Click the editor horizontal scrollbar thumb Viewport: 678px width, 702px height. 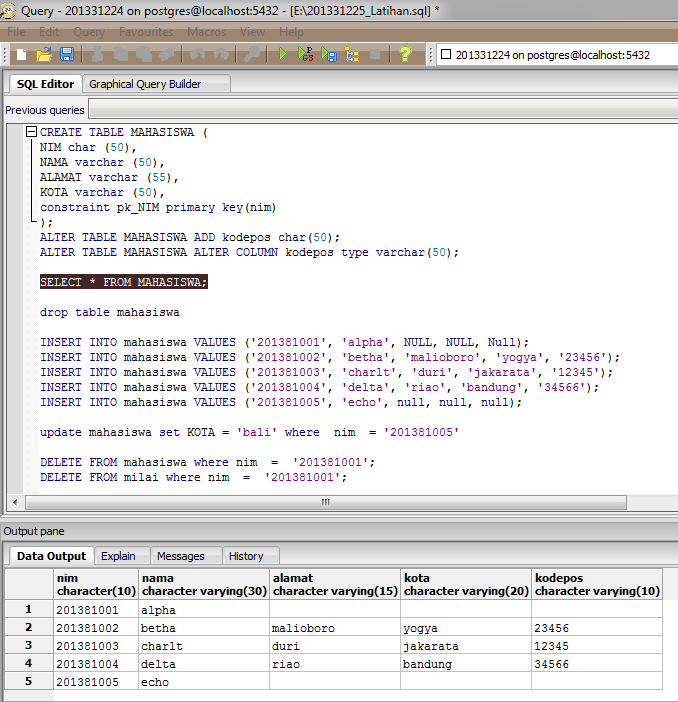pos(326,502)
